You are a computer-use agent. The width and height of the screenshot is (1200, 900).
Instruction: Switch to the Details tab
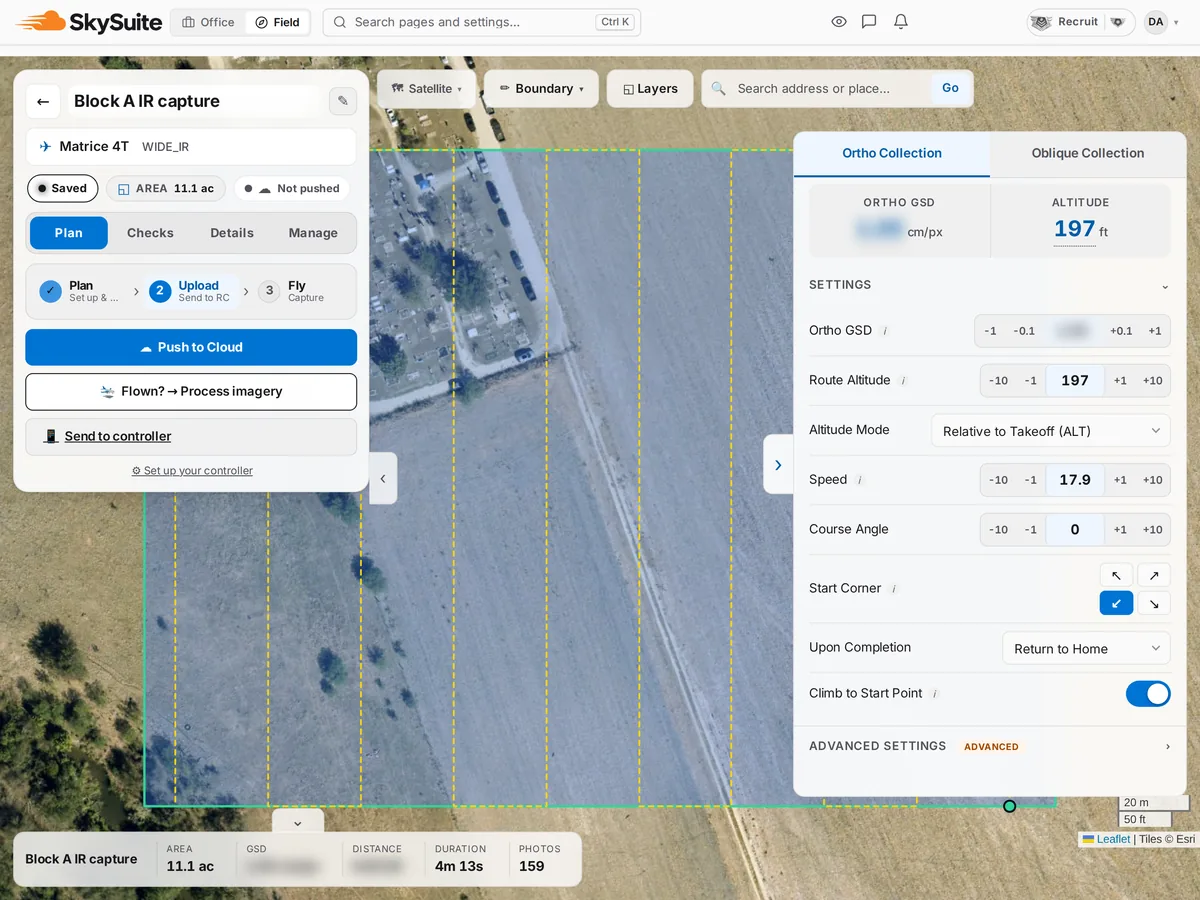(232, 233)
